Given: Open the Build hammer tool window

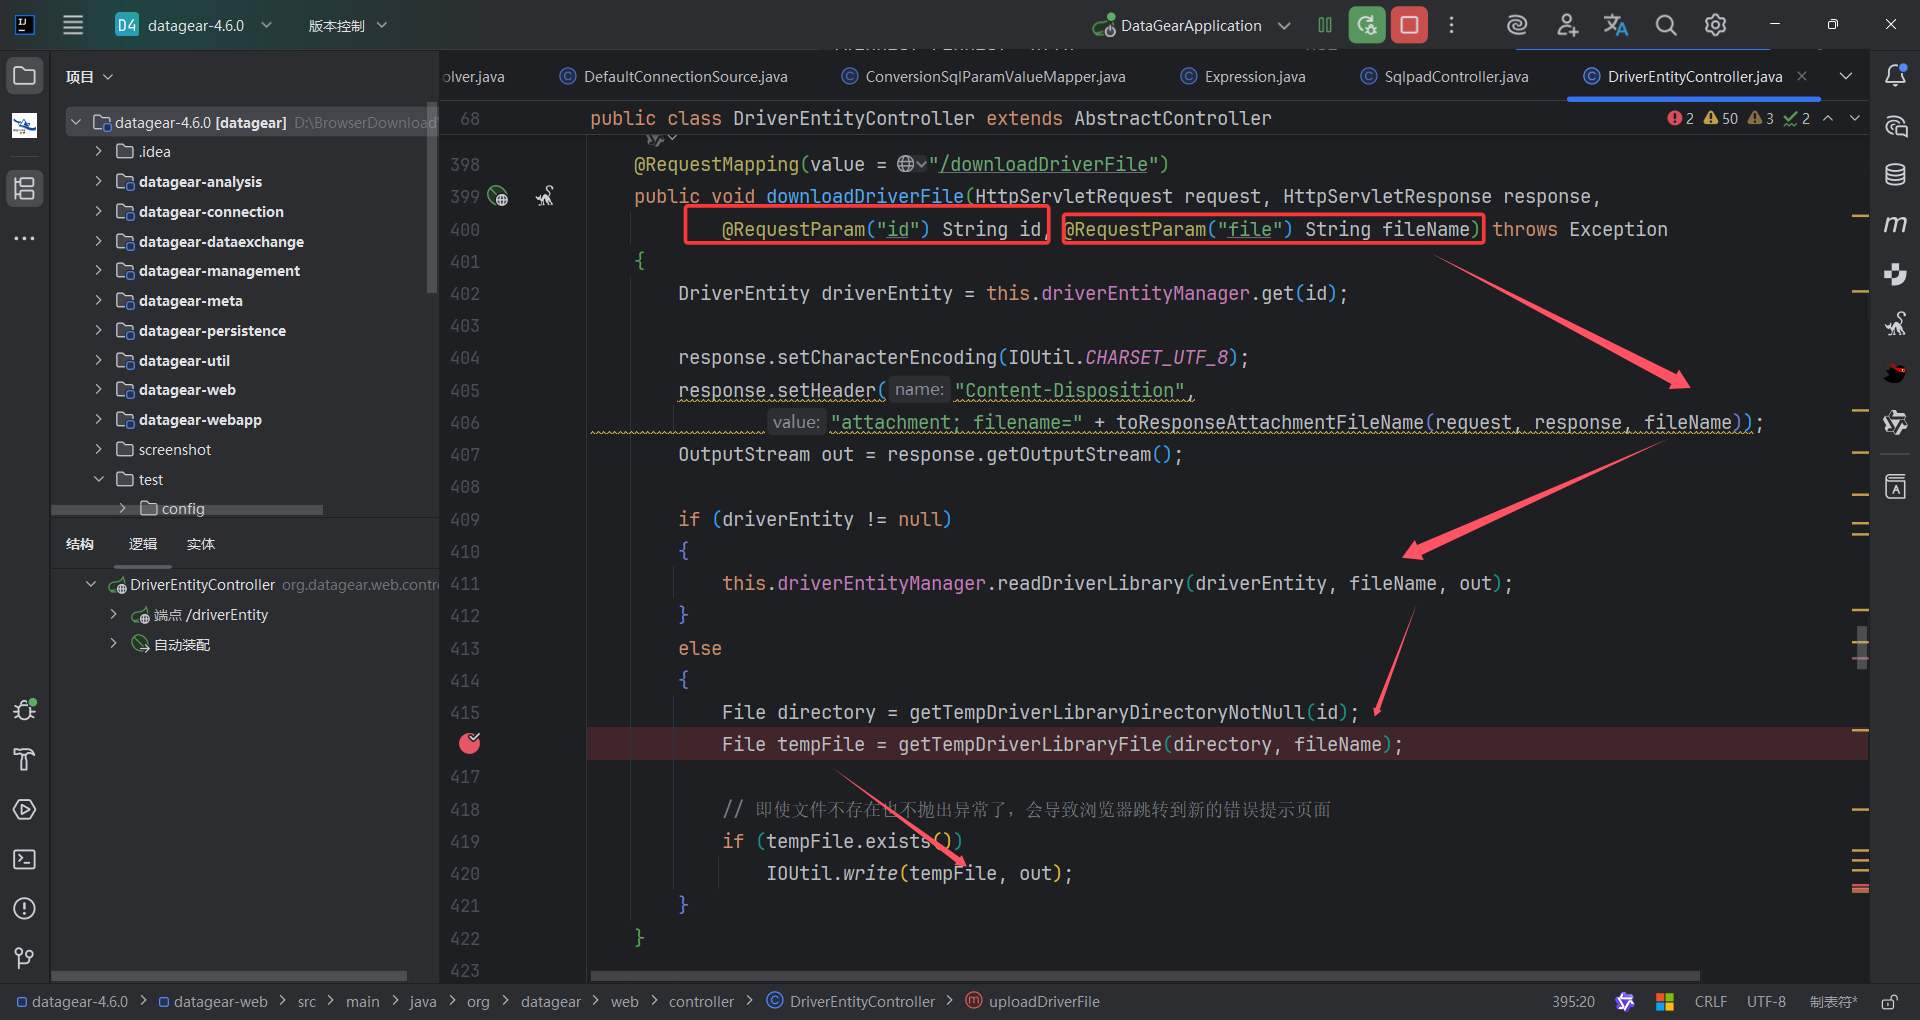Looking at the screenshot, I should [x=25, y=760].
